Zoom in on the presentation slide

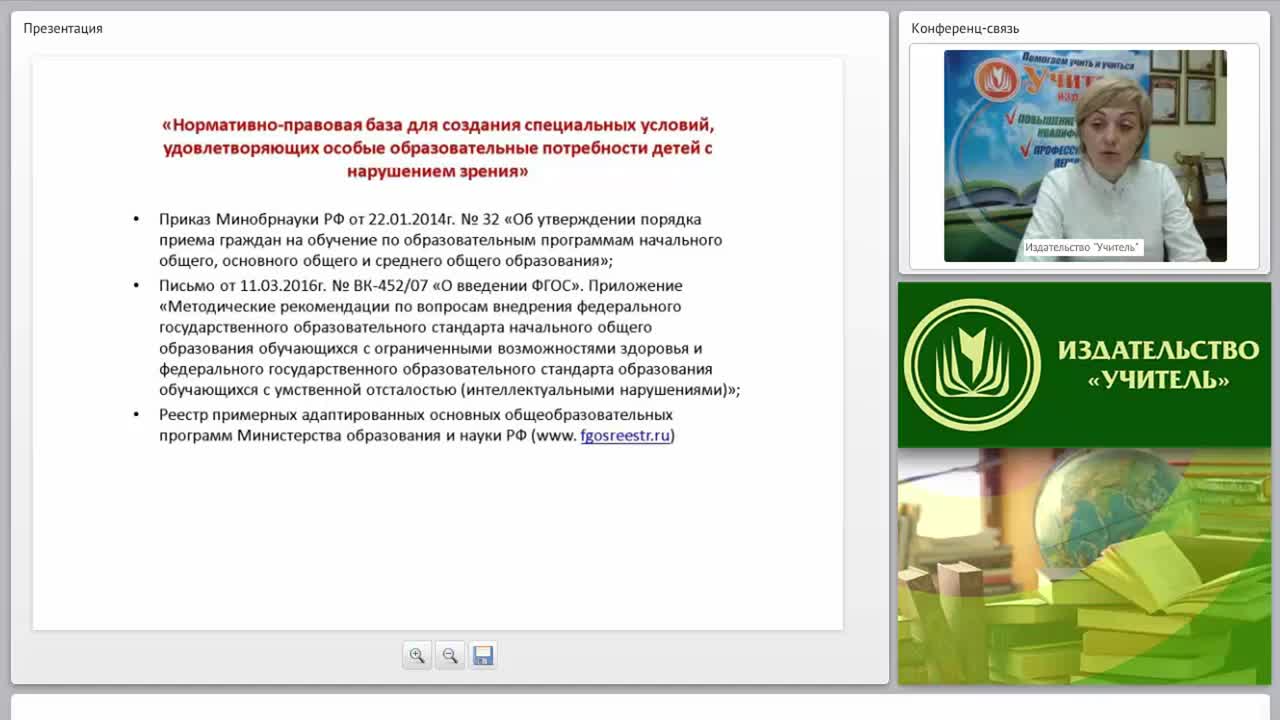pos(417,656)
